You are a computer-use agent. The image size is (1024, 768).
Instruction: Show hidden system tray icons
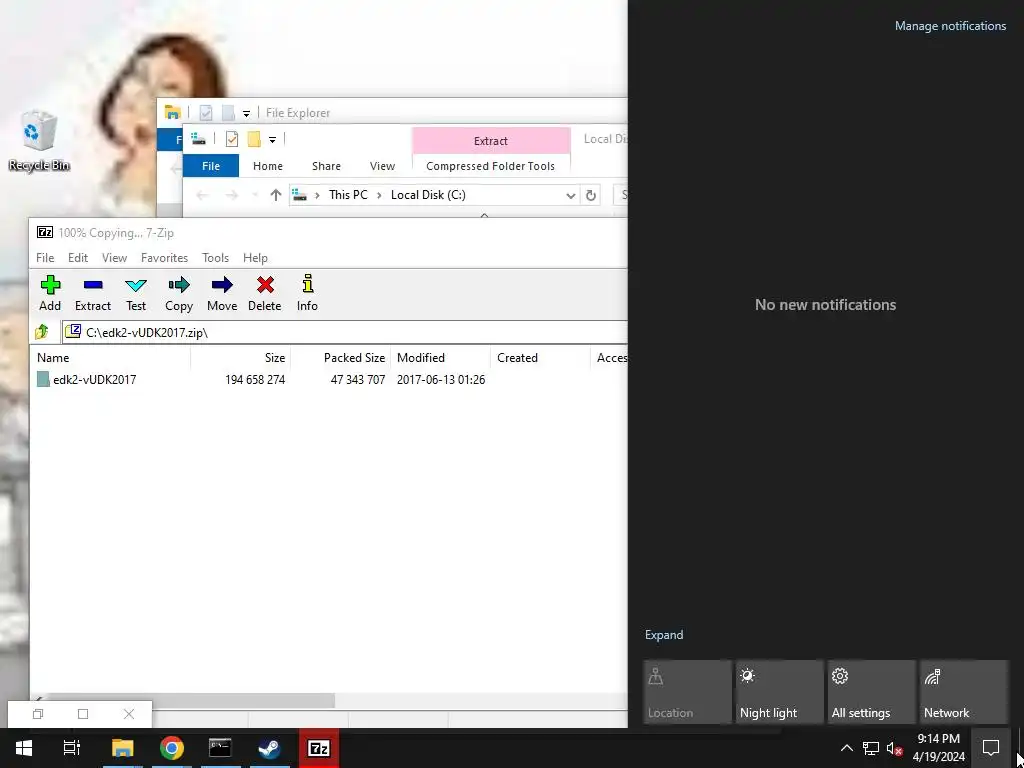coord(846,748)
